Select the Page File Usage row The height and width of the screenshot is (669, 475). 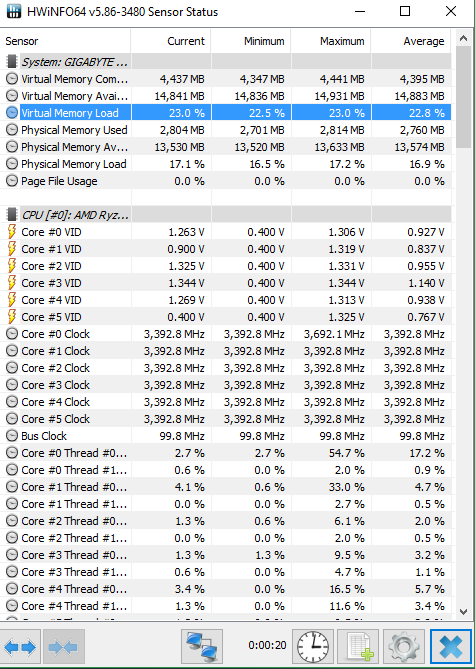(225, 181)
